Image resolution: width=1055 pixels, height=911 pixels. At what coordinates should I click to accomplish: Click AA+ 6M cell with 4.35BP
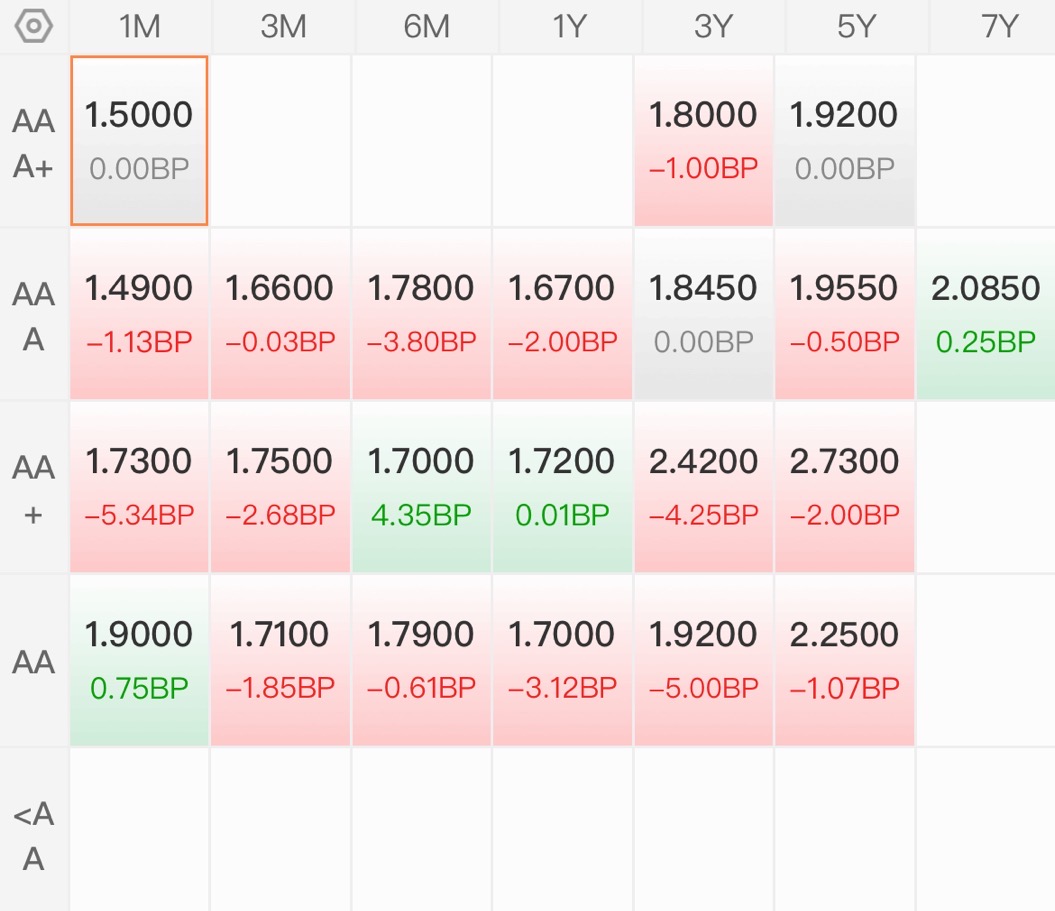coord(421,487)
